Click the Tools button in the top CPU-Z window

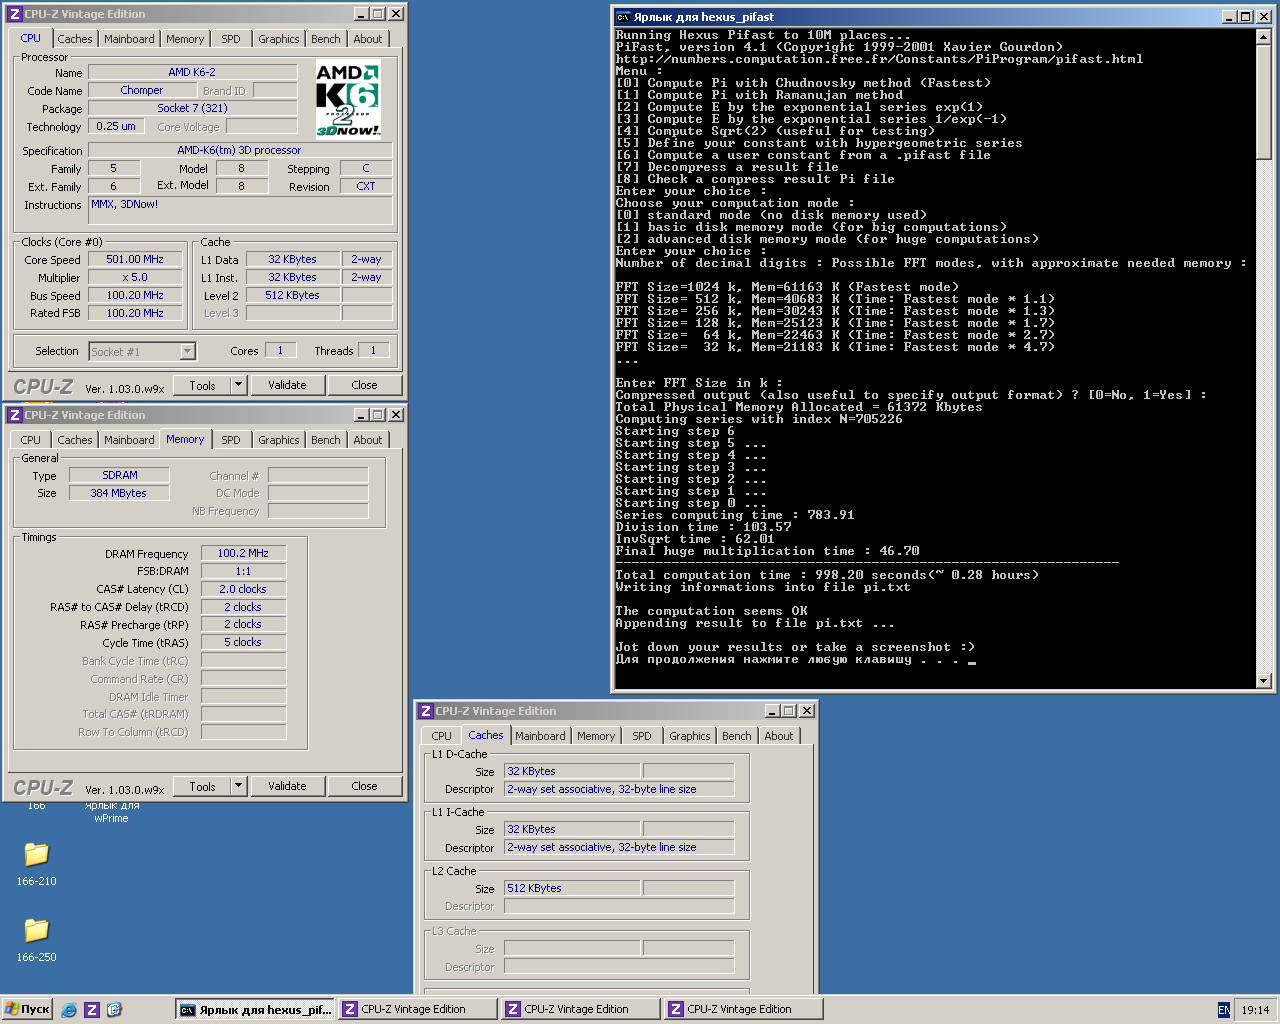click(203, 385)
